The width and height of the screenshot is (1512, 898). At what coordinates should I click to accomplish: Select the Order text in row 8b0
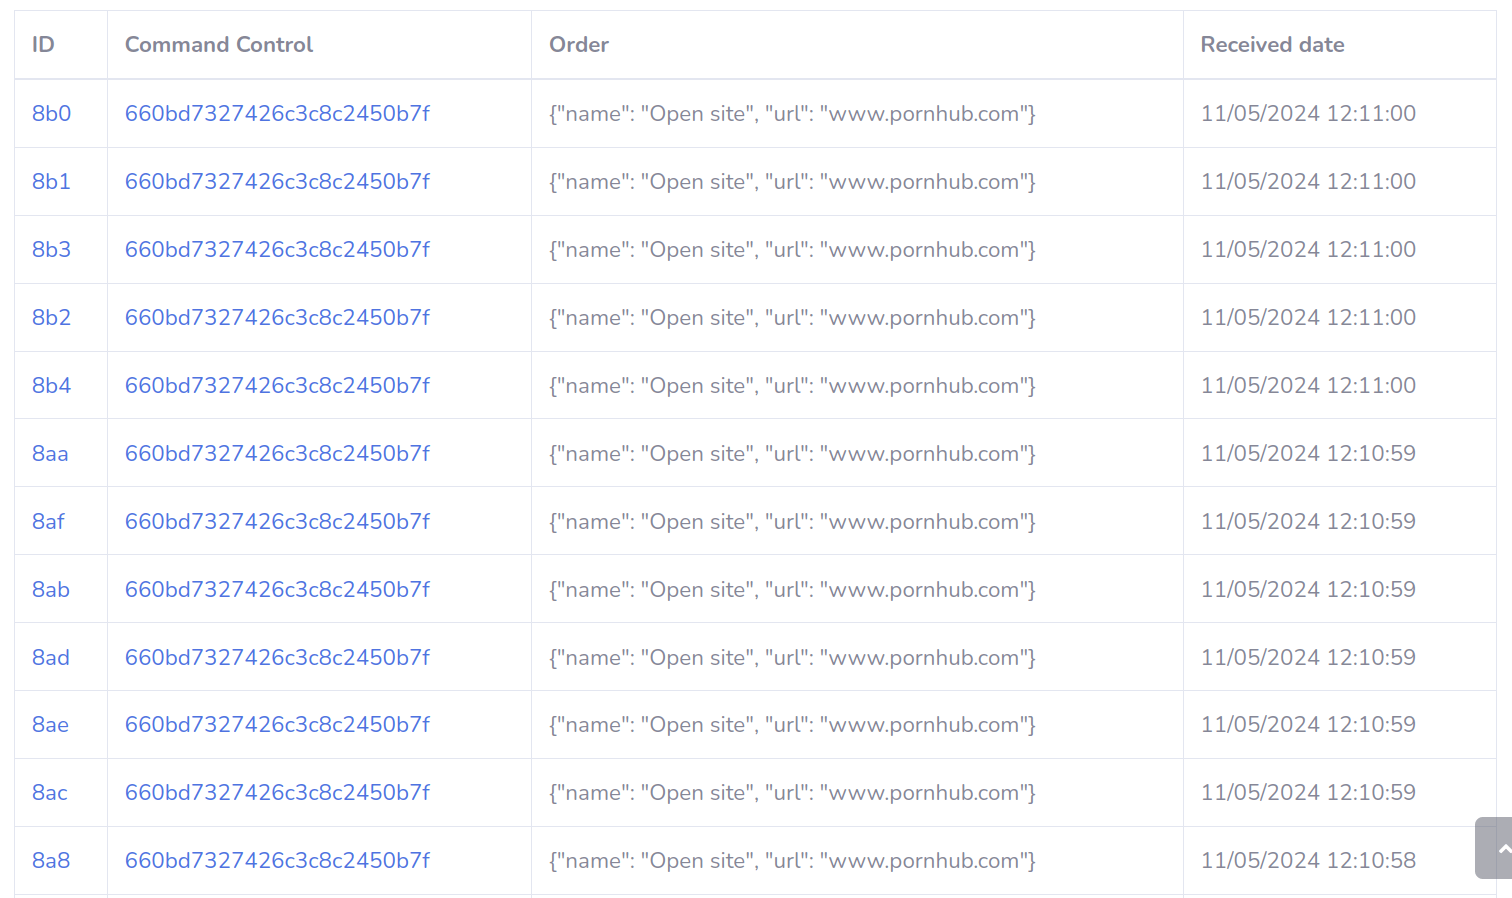[792, 114]
